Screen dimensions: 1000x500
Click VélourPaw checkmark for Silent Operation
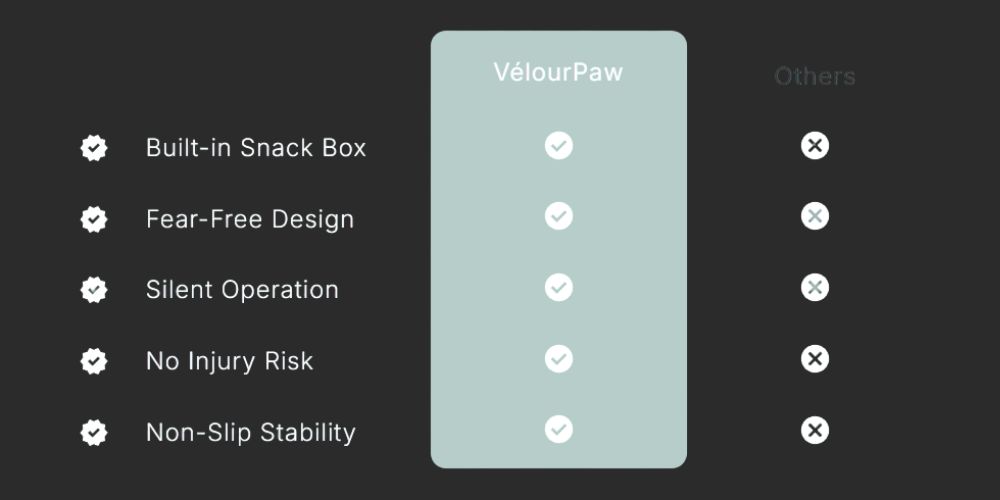[559, 288]
